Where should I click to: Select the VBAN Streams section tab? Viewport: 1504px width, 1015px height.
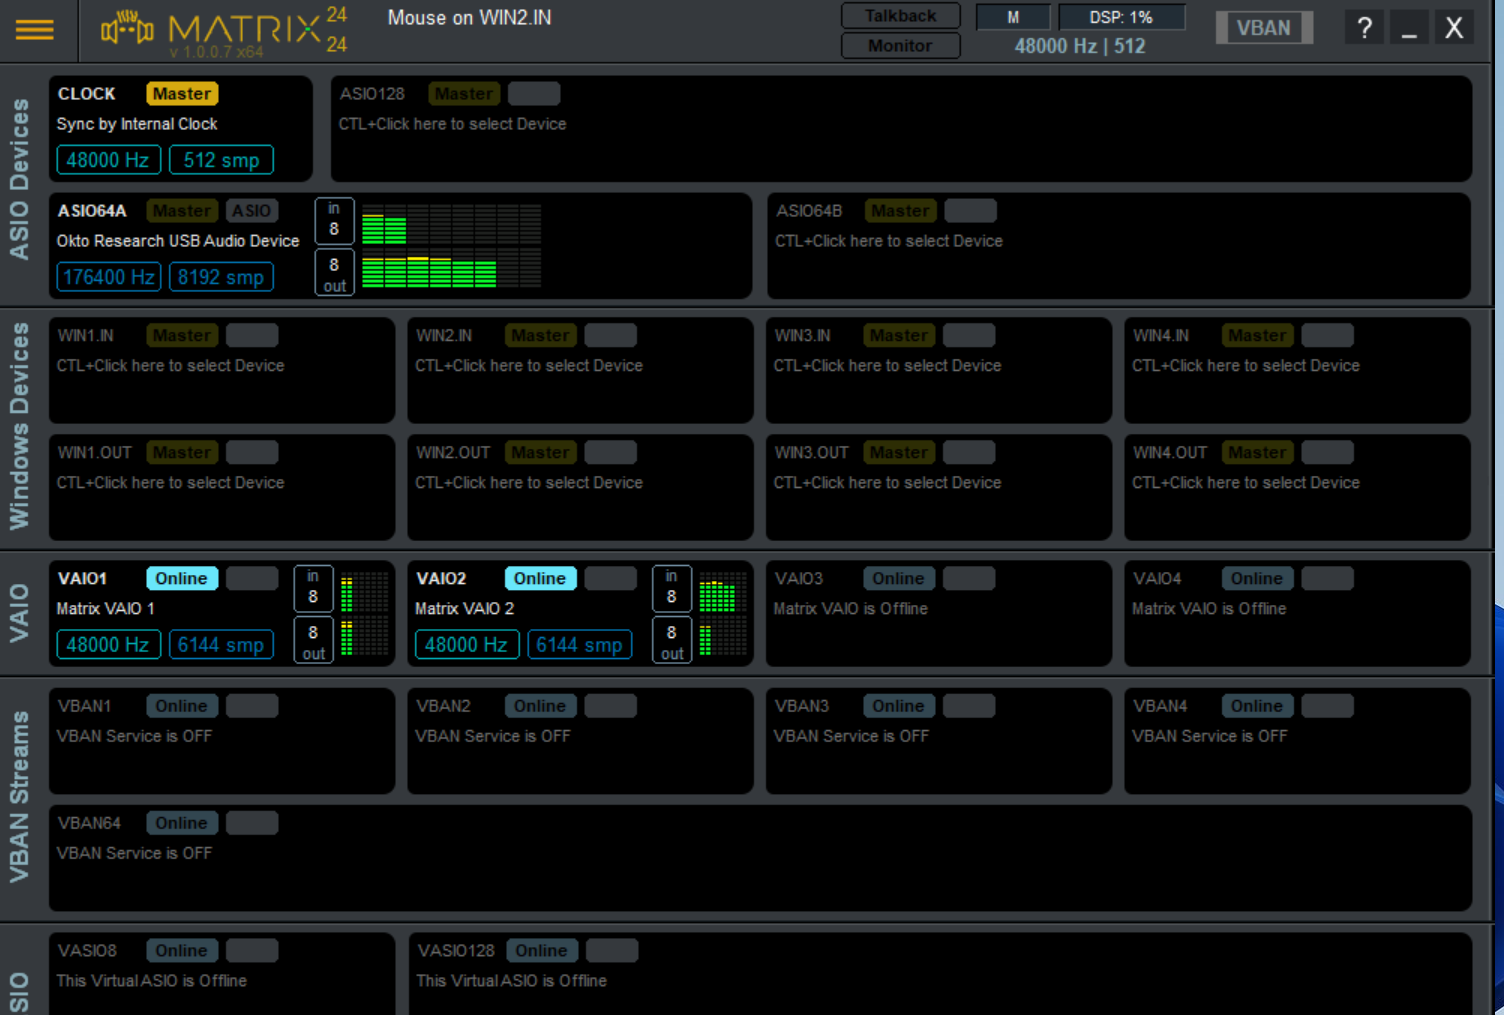[x=19, y=797]
